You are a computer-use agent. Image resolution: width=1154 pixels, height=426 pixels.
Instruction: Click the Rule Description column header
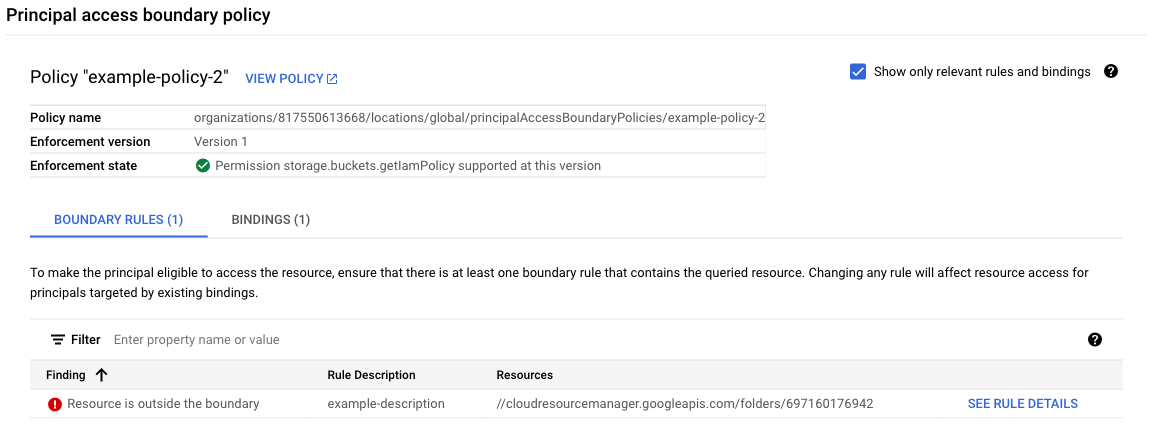371,375
